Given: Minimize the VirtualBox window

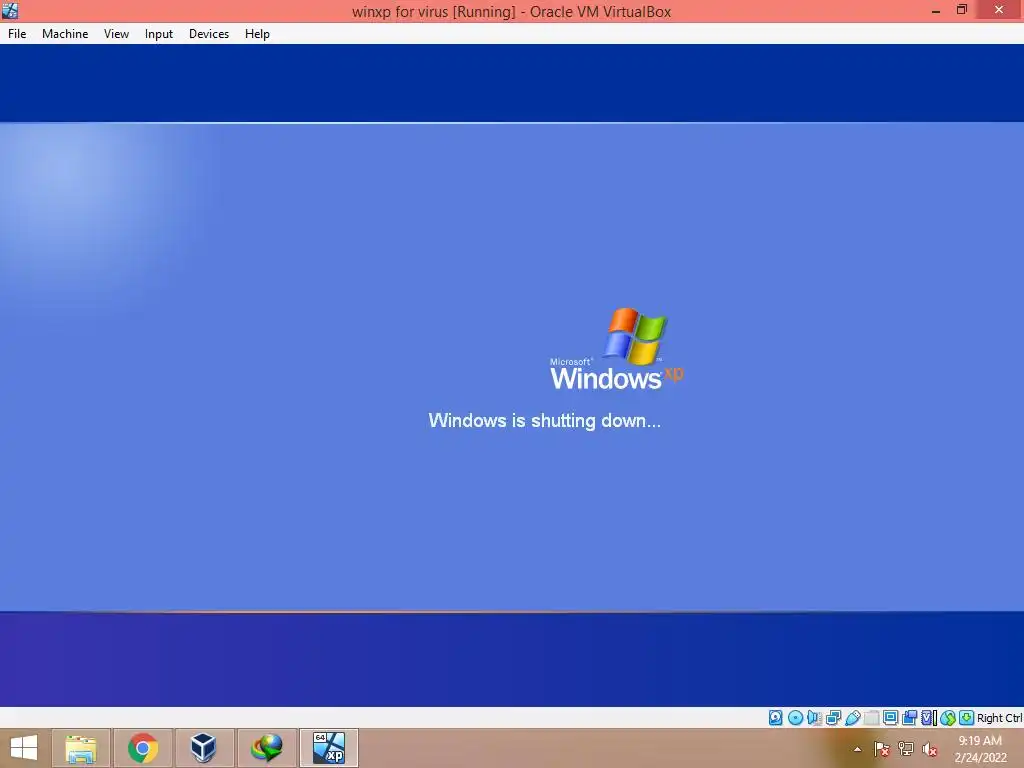Looking at the screenshot, I should (x=936, y=10).
